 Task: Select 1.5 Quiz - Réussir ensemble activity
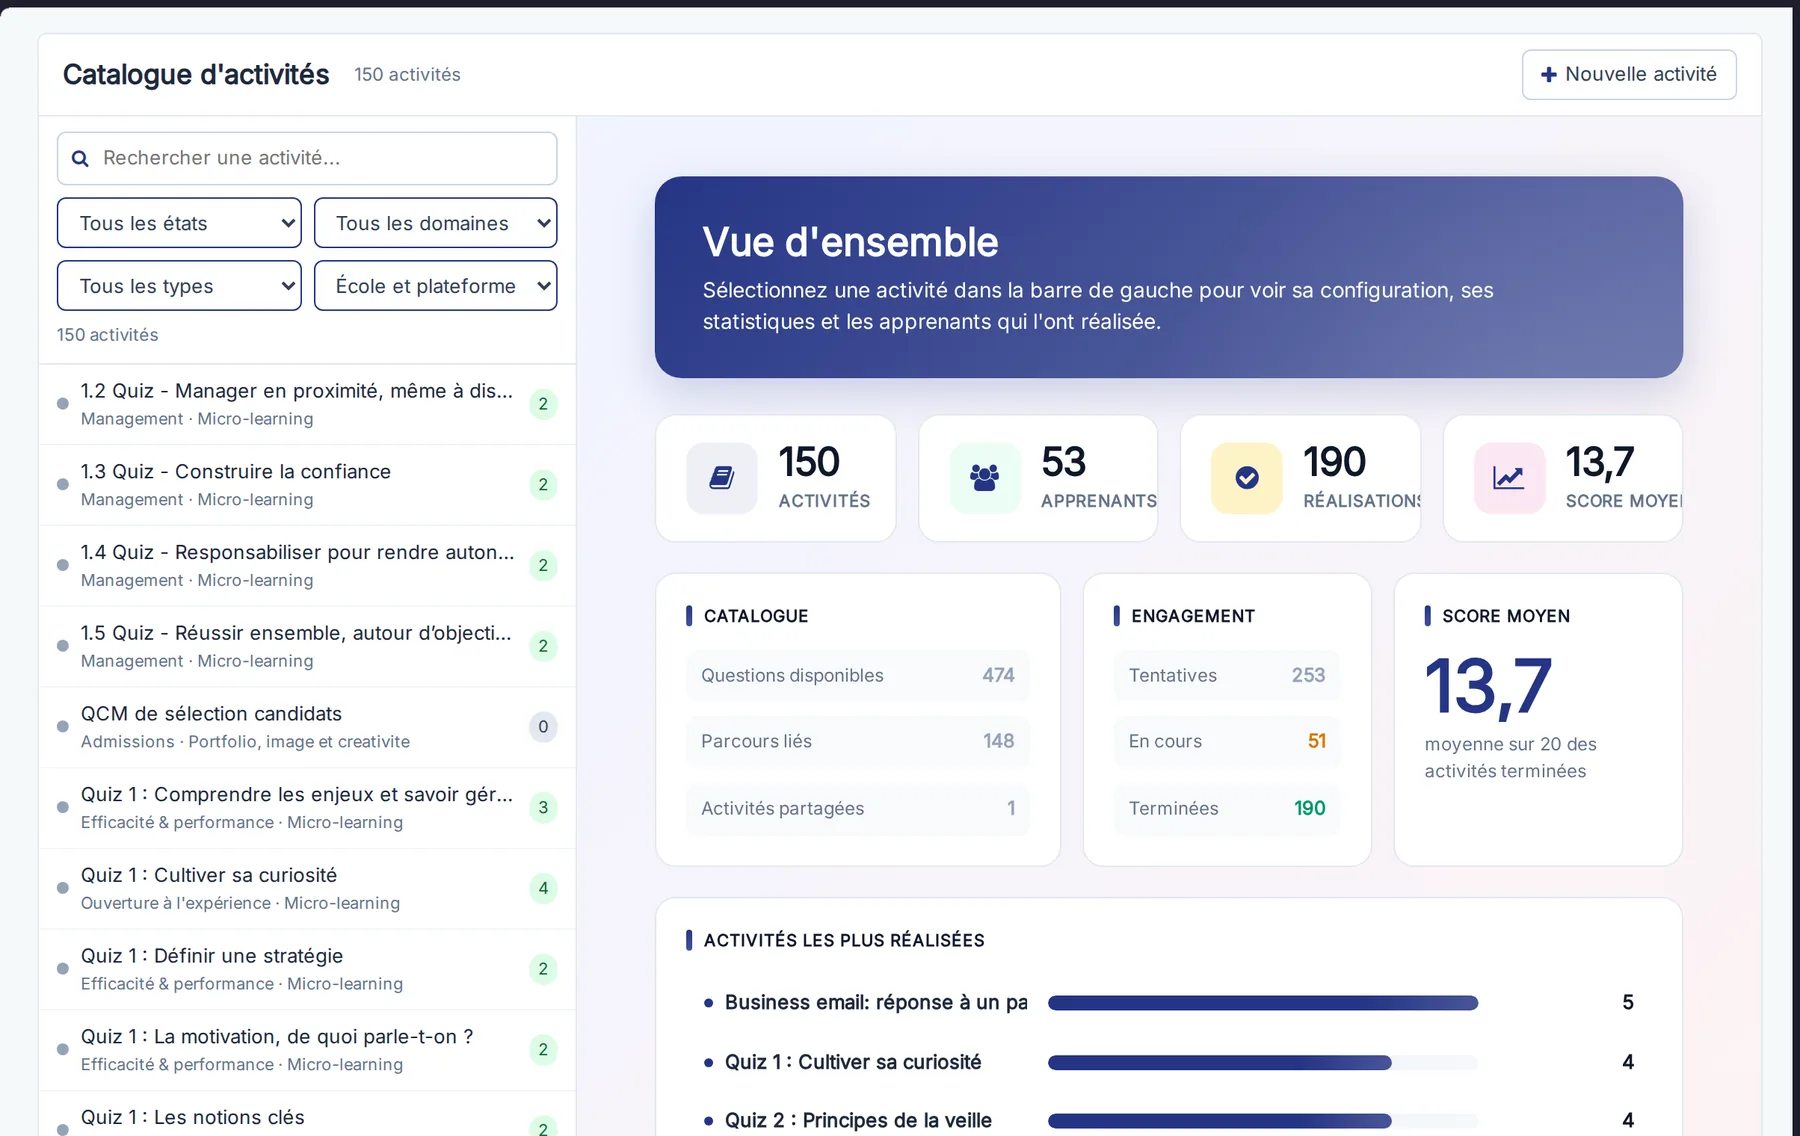307,646
